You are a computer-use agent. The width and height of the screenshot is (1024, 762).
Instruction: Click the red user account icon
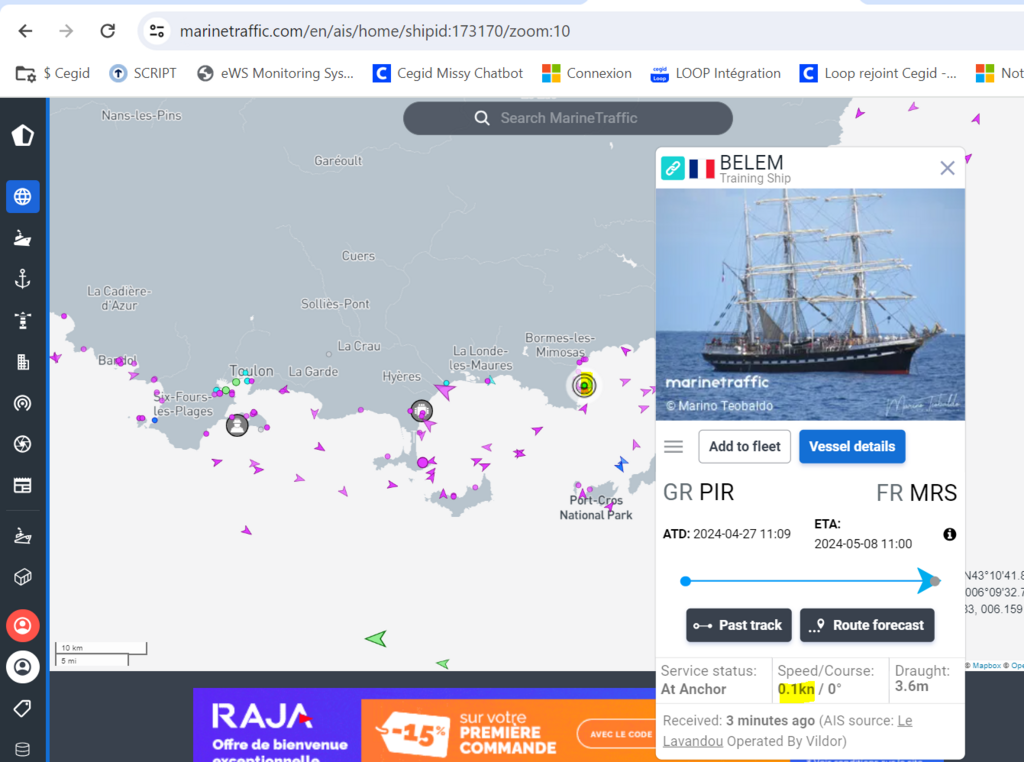[23, 626]
